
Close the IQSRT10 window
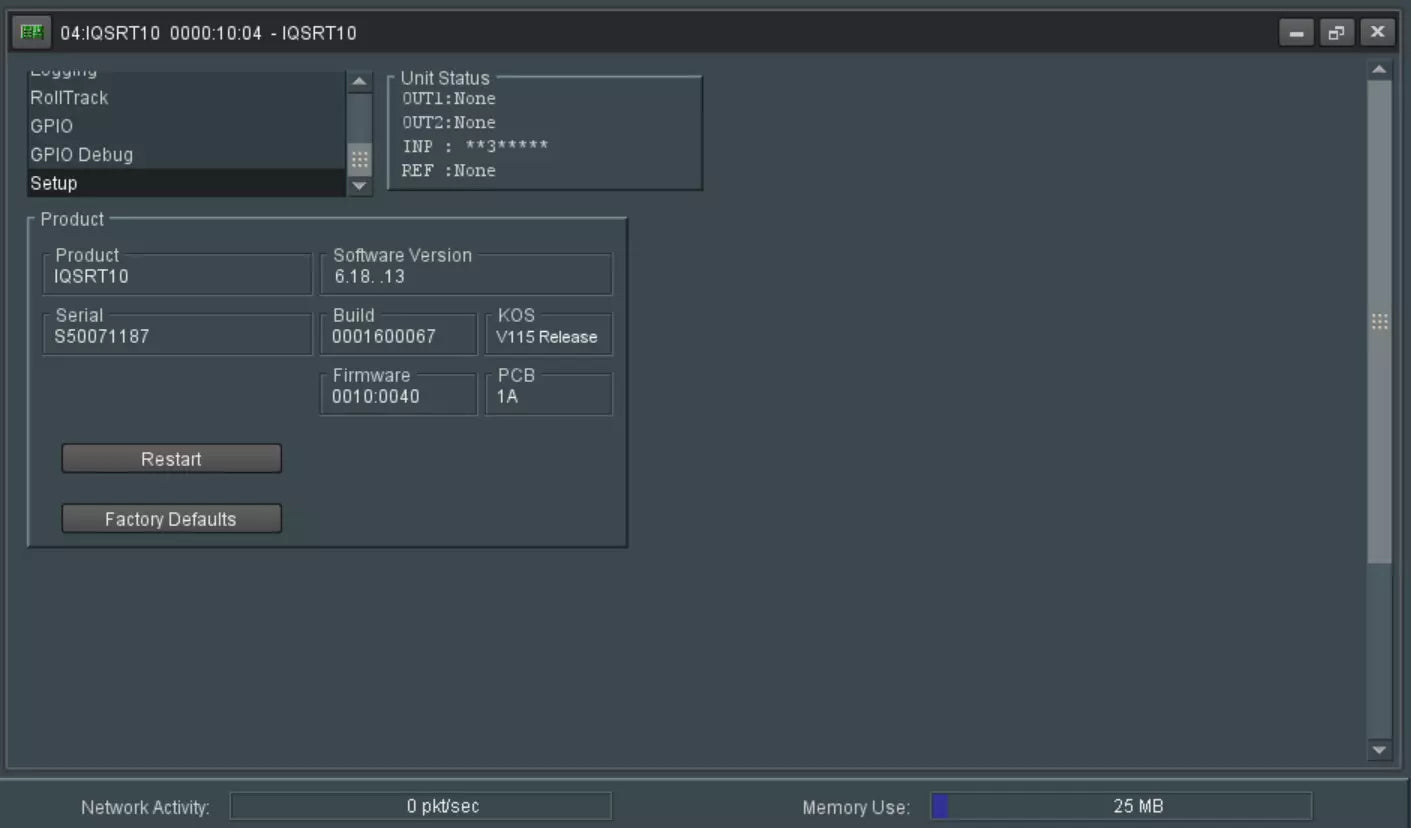1377,33
